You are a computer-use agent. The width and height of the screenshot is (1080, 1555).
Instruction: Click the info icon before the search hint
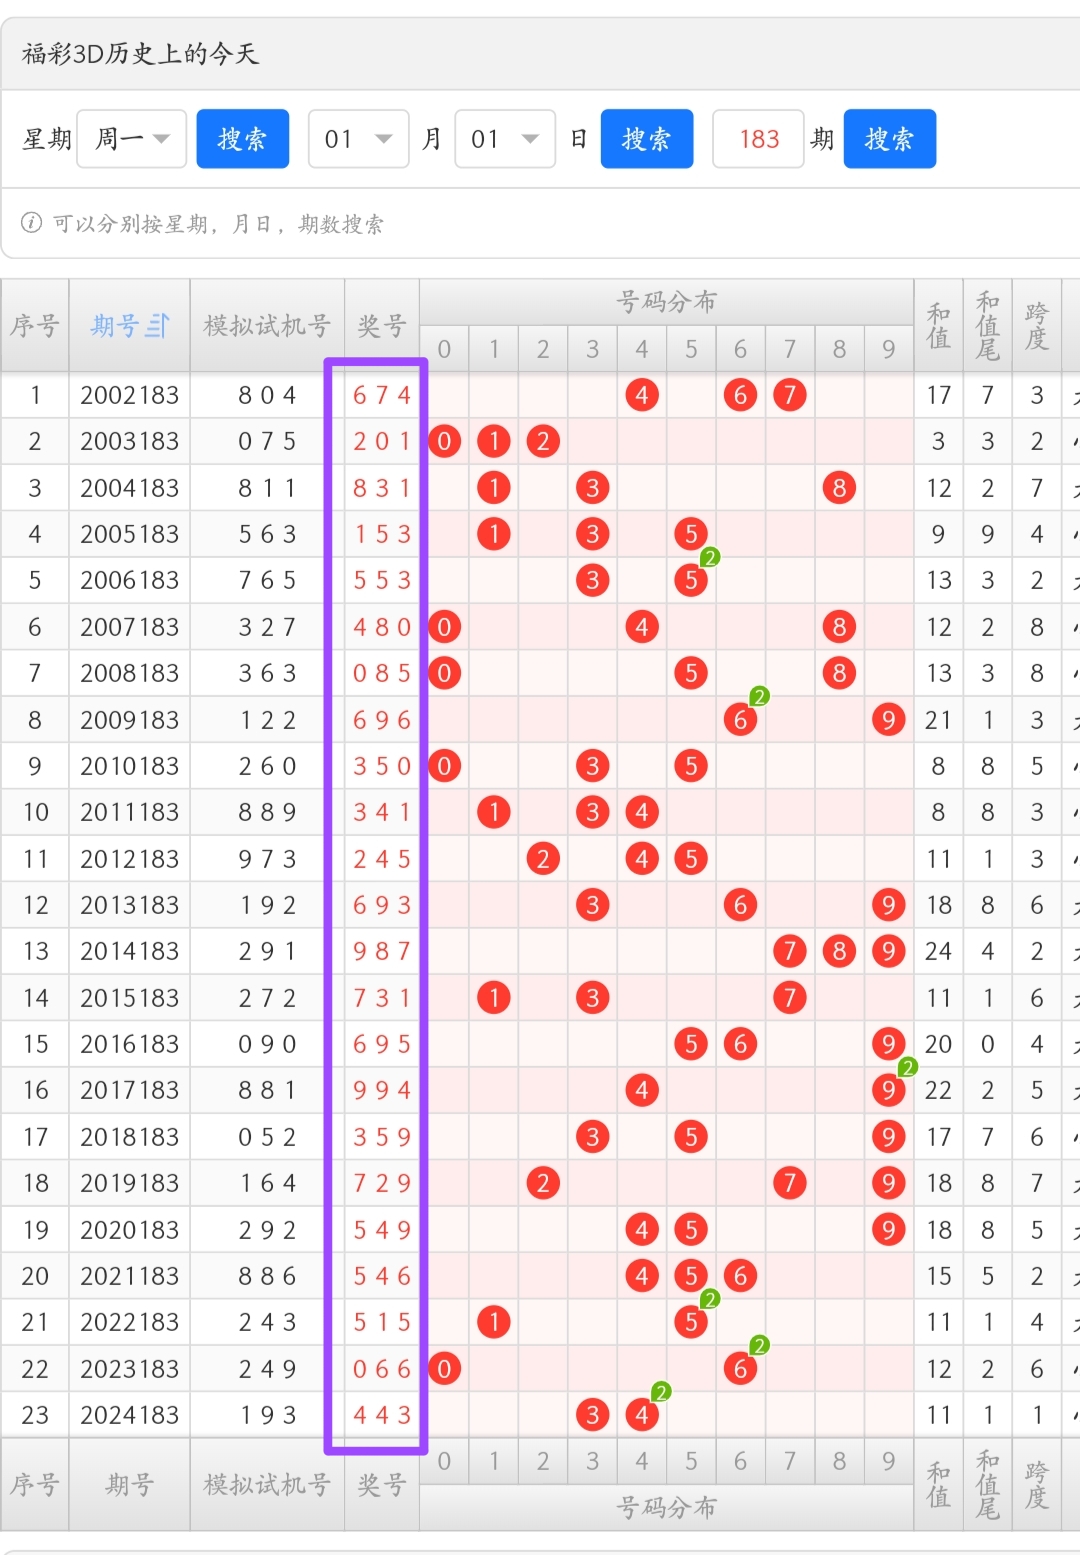click(x=32, y=223)
